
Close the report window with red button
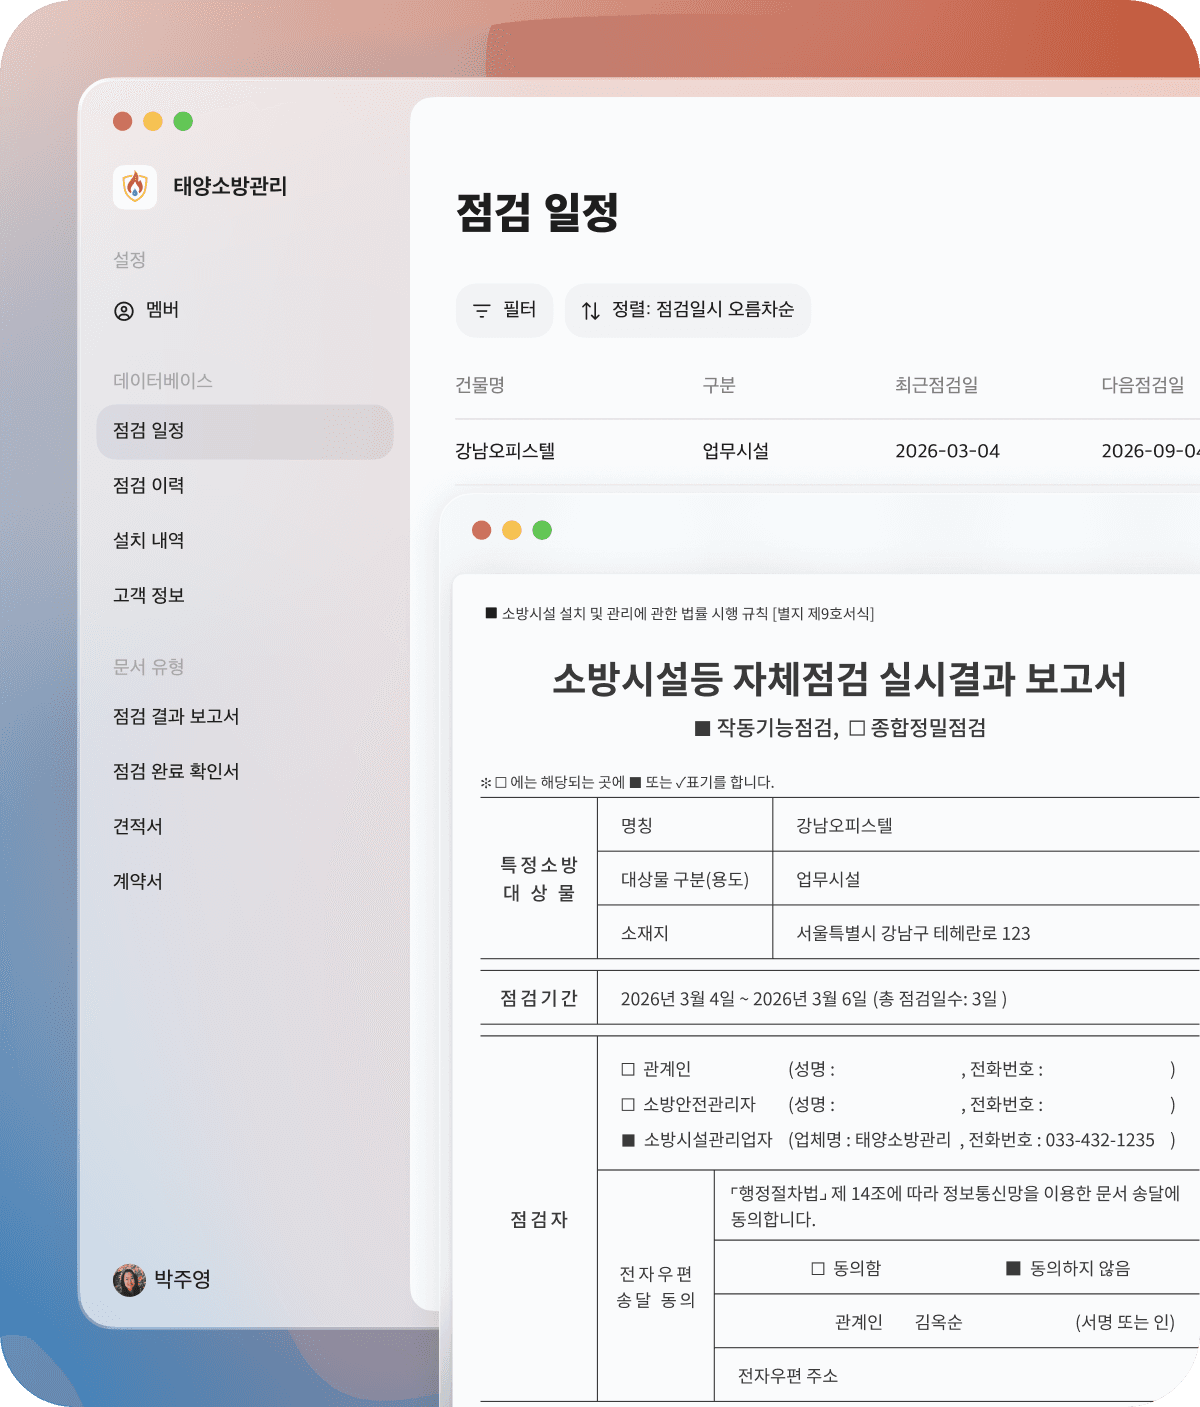pos(482,530)
